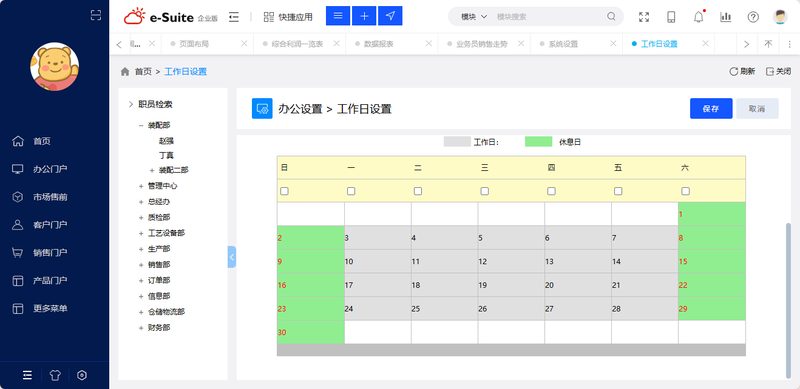Click the 关闭 close page button
Viewport: 800px width, 389px height.
(x=779, y=71)
